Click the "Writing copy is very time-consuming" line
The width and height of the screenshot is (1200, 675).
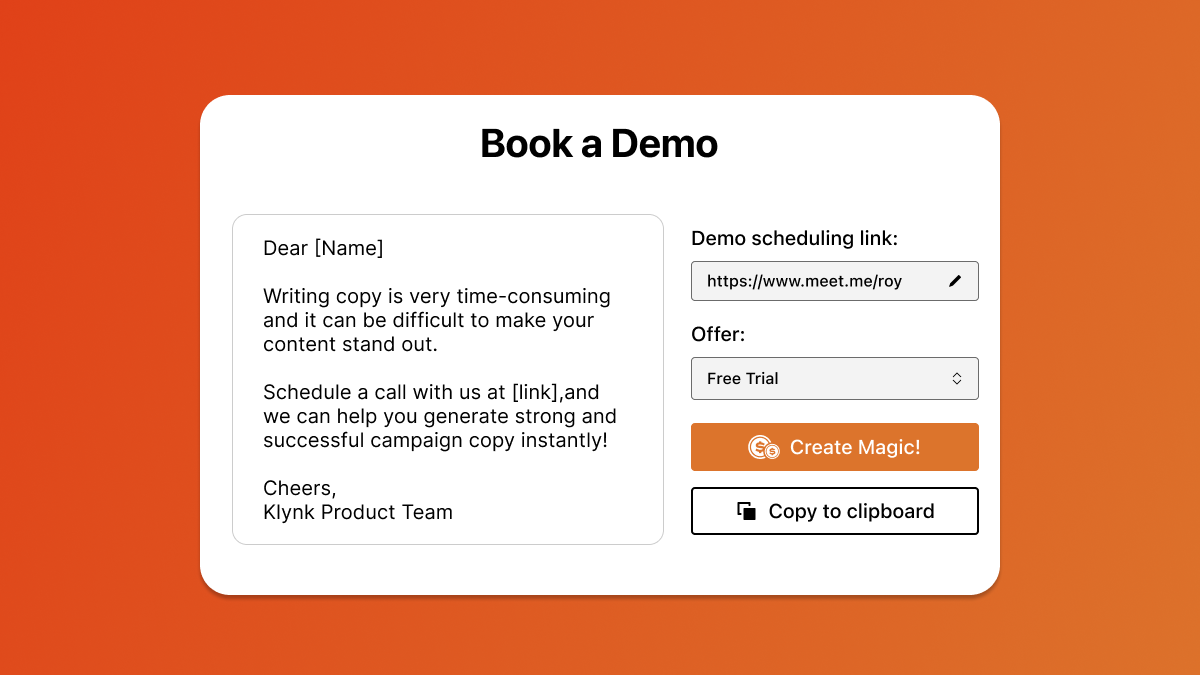437,296
